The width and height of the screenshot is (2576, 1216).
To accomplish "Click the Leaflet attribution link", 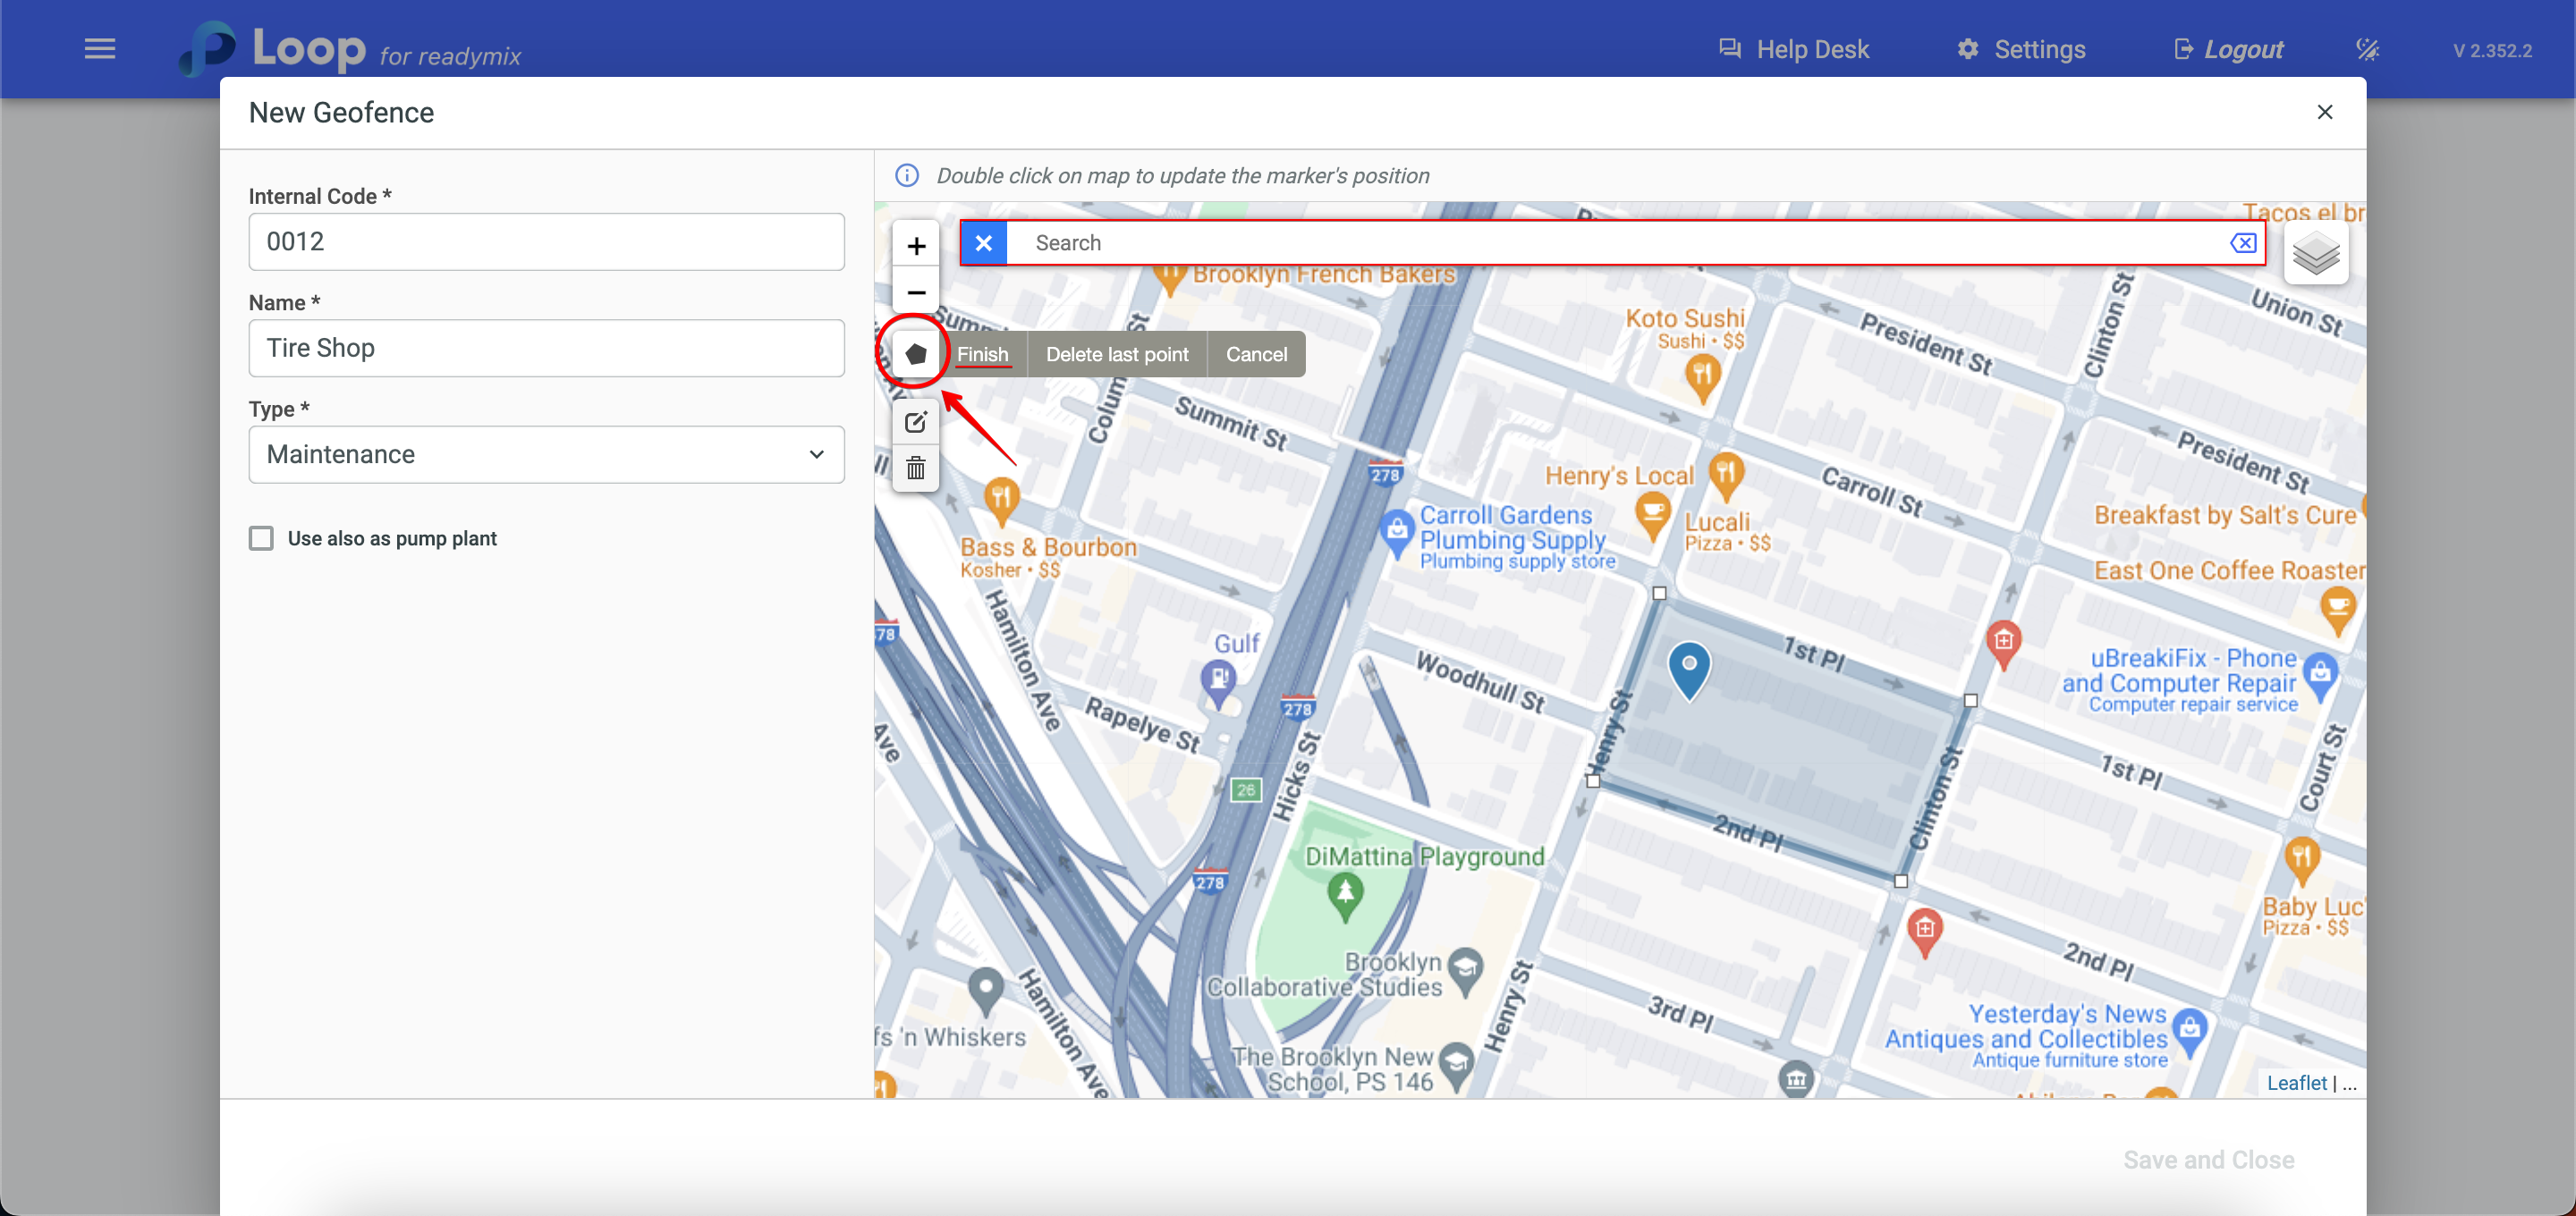I will [x=2296, y=1083].
